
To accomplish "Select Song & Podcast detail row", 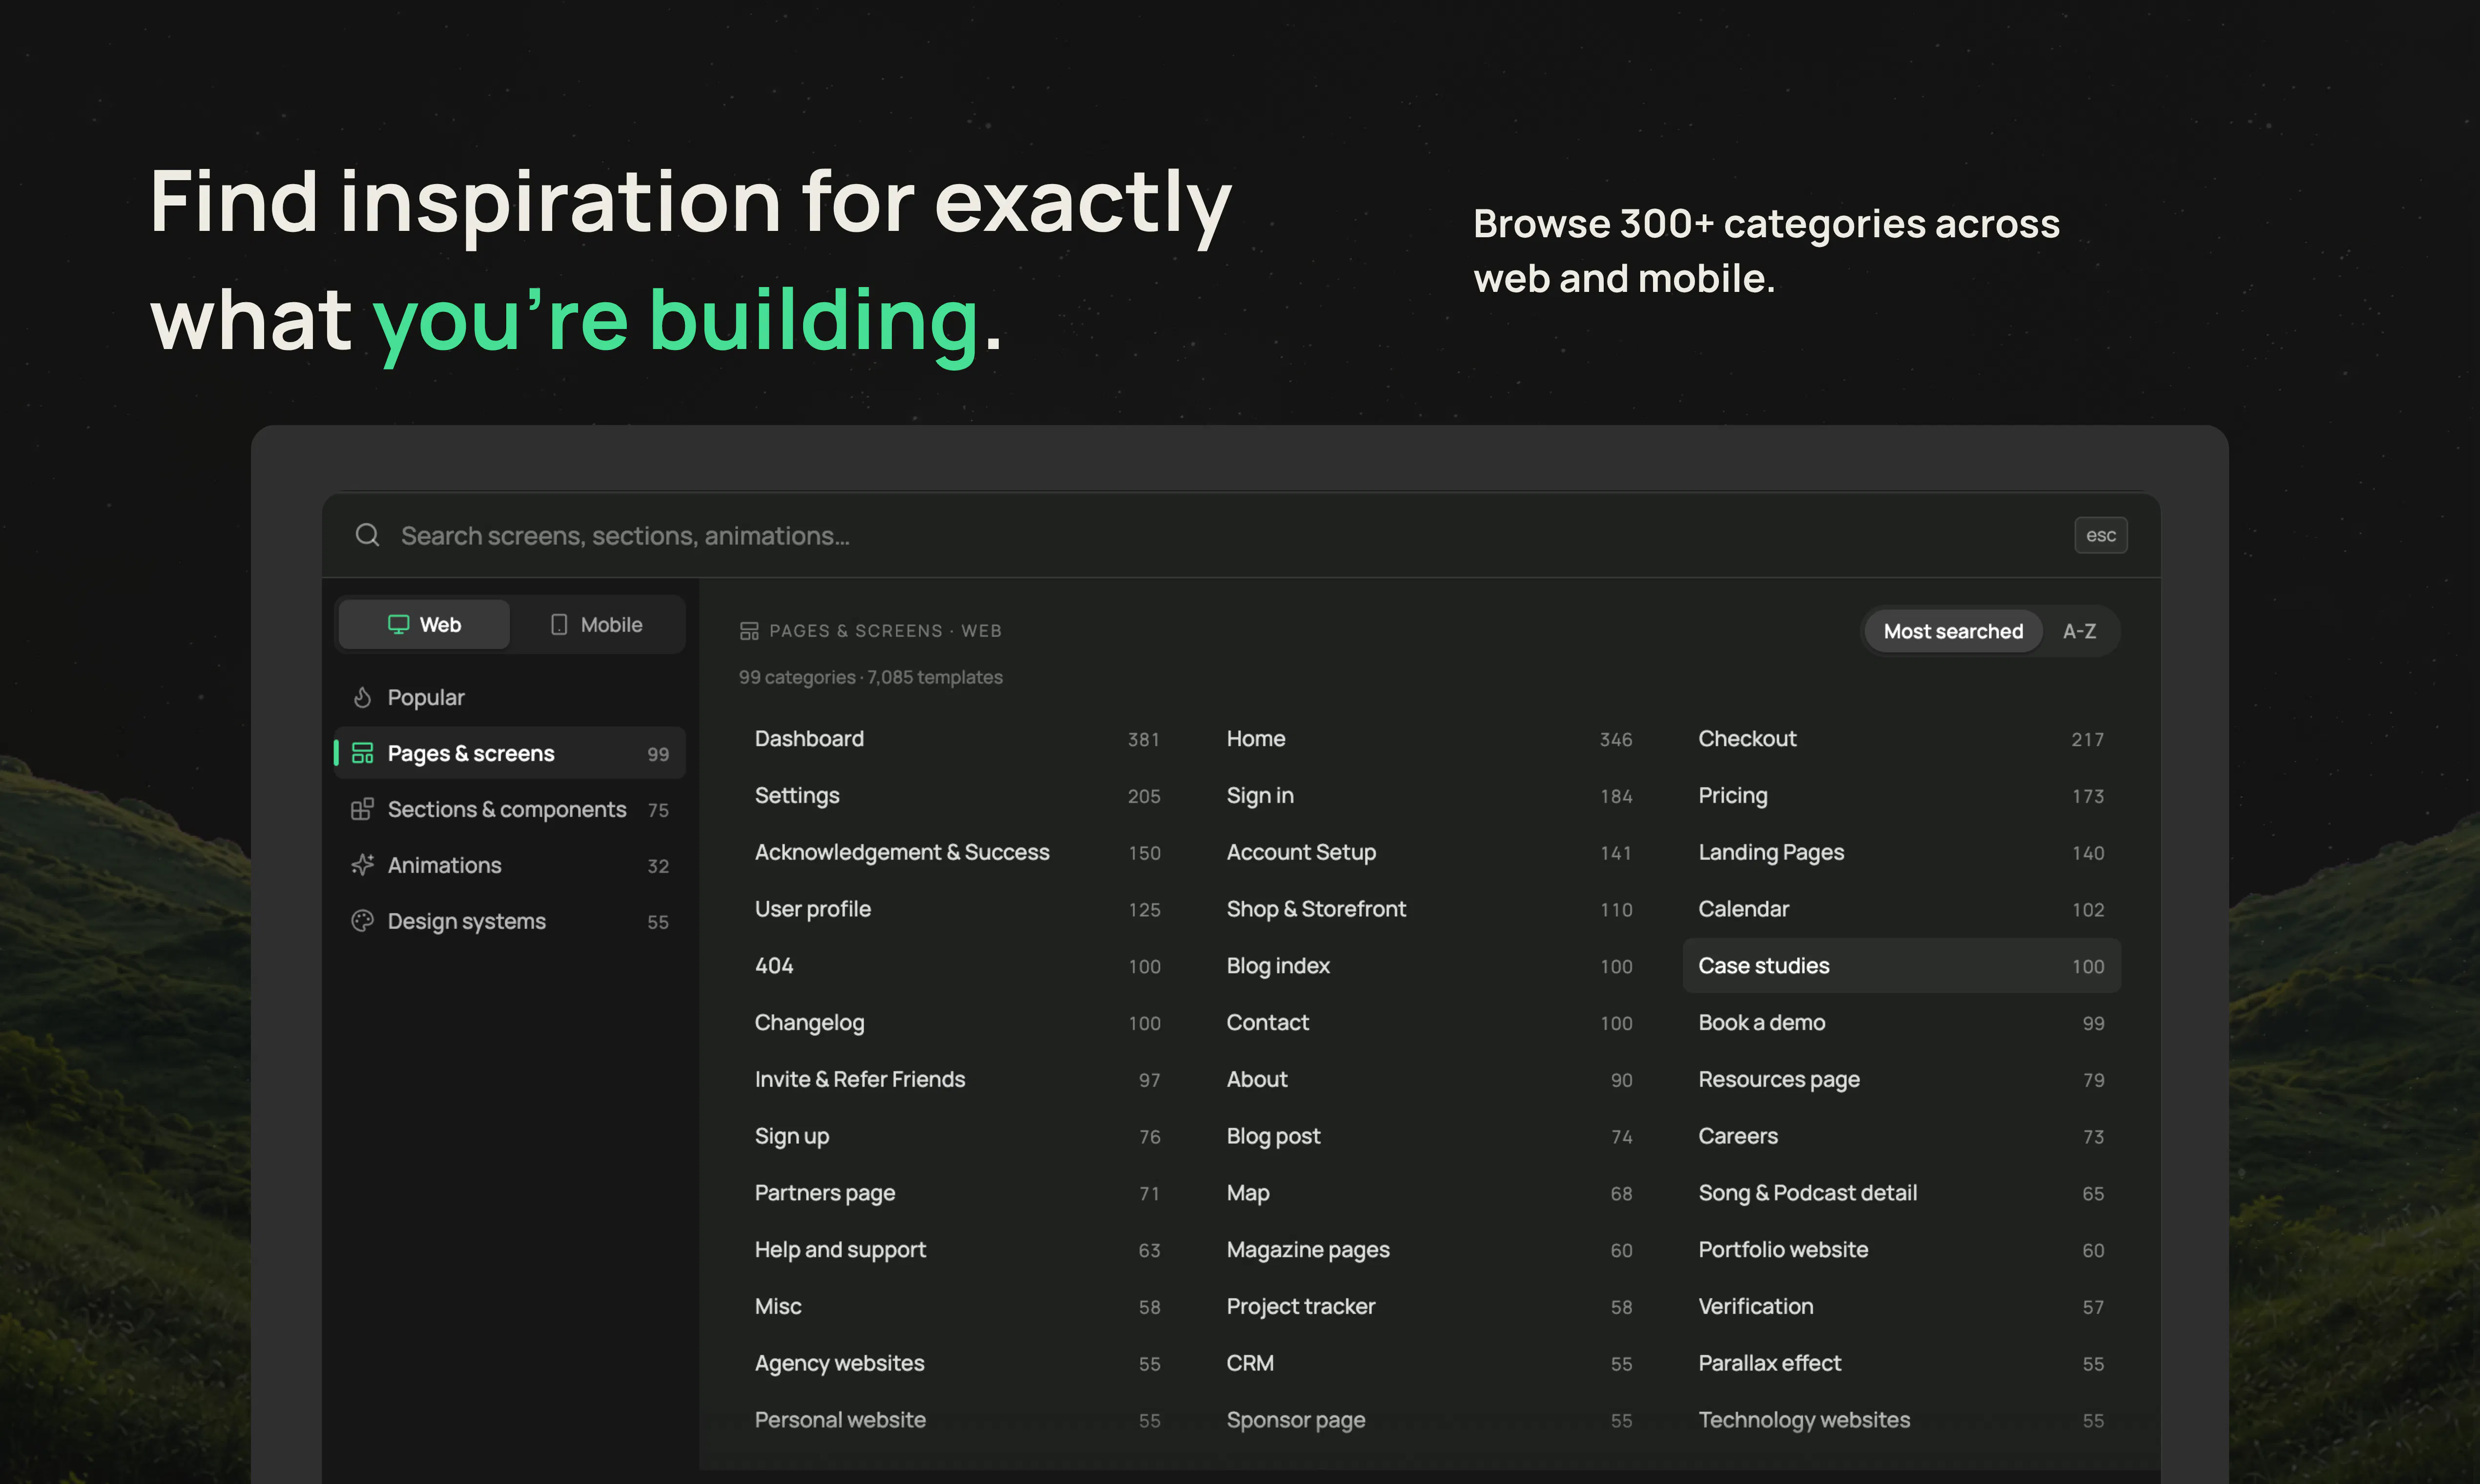I will (1901, 1193).
